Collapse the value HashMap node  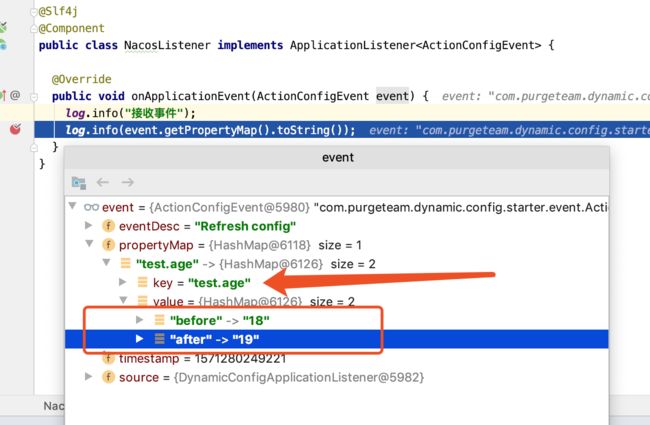click(x=124, y=300)
